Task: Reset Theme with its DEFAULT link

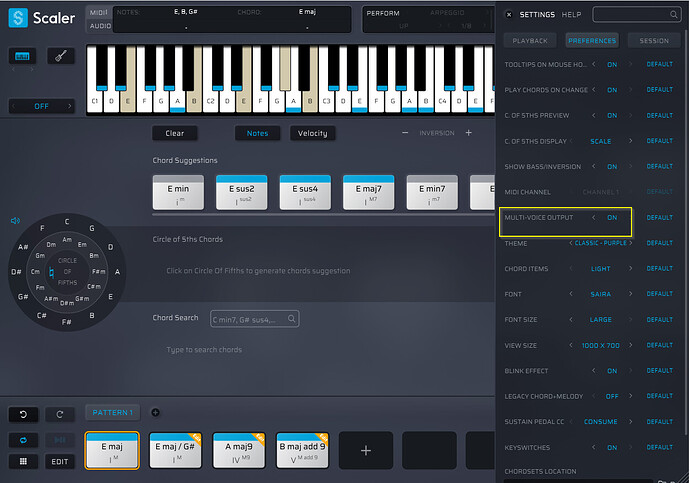Action: 660,243
